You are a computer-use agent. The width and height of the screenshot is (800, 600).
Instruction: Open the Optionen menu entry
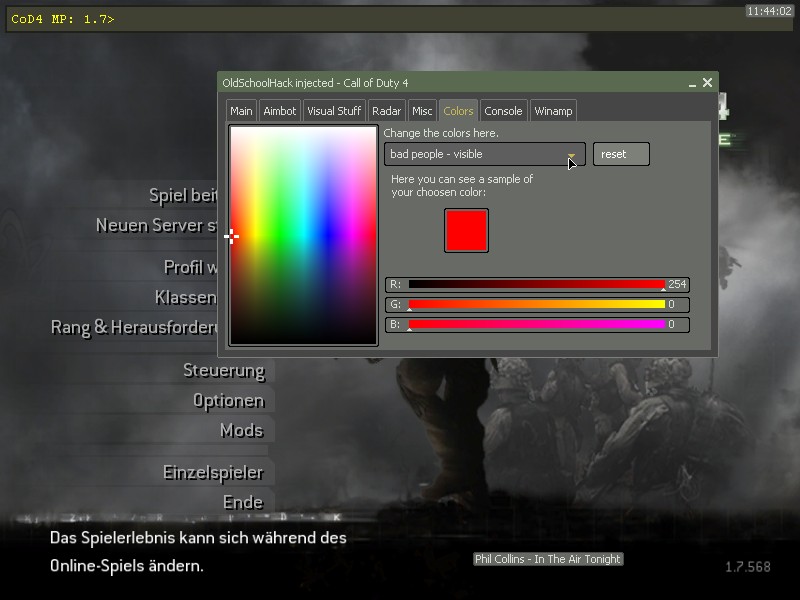(229, 401)
